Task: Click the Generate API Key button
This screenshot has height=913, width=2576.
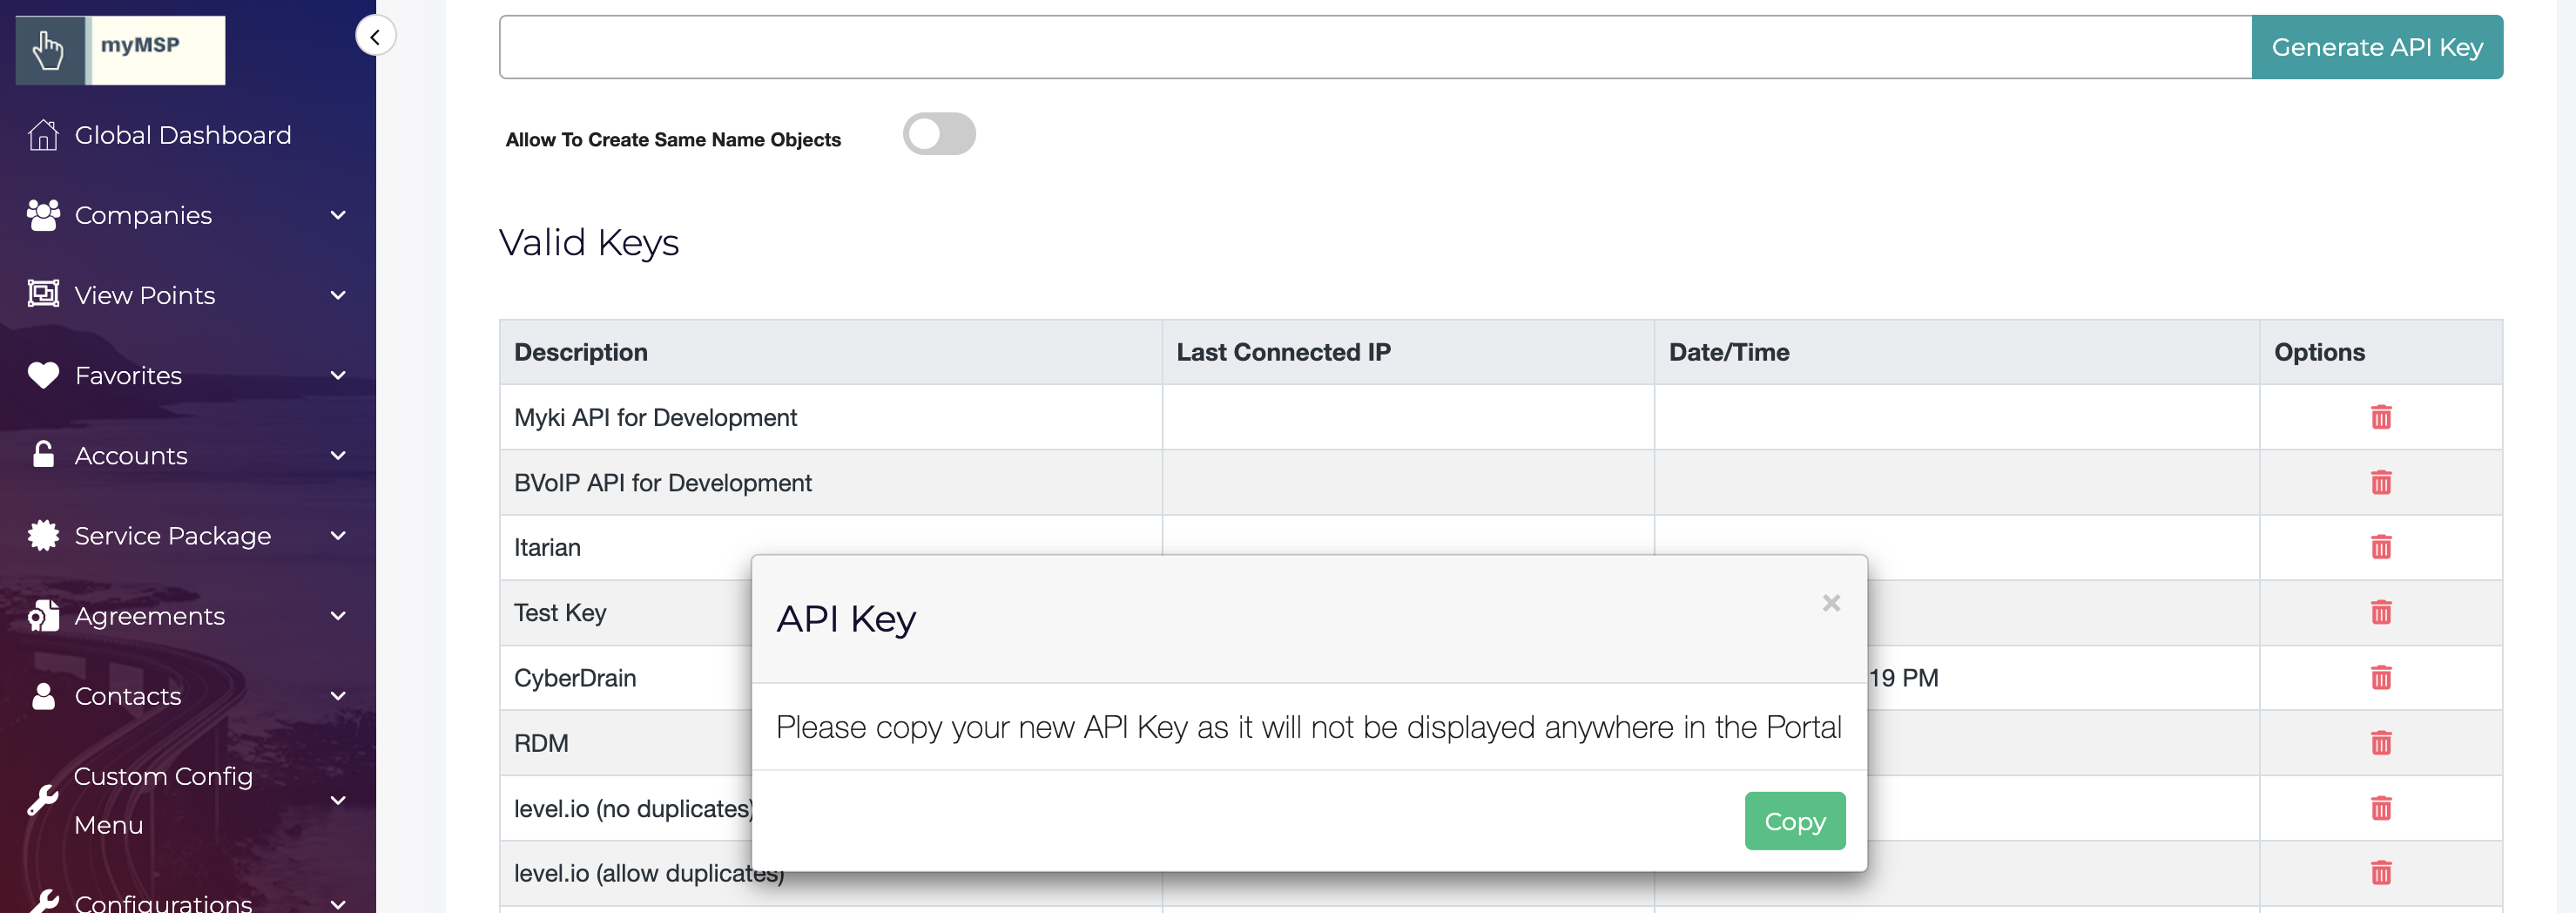Action: [2376, 47]
